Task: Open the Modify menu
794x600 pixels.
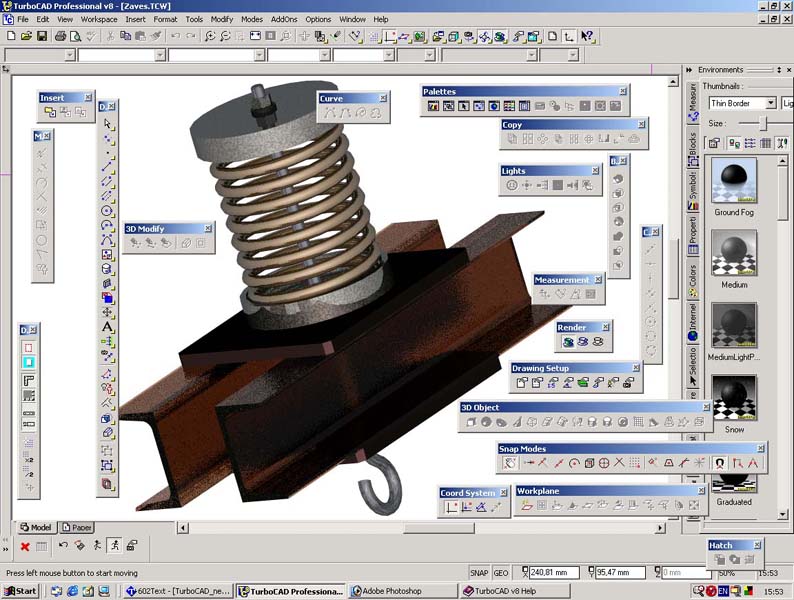Action: click(222, 19)
